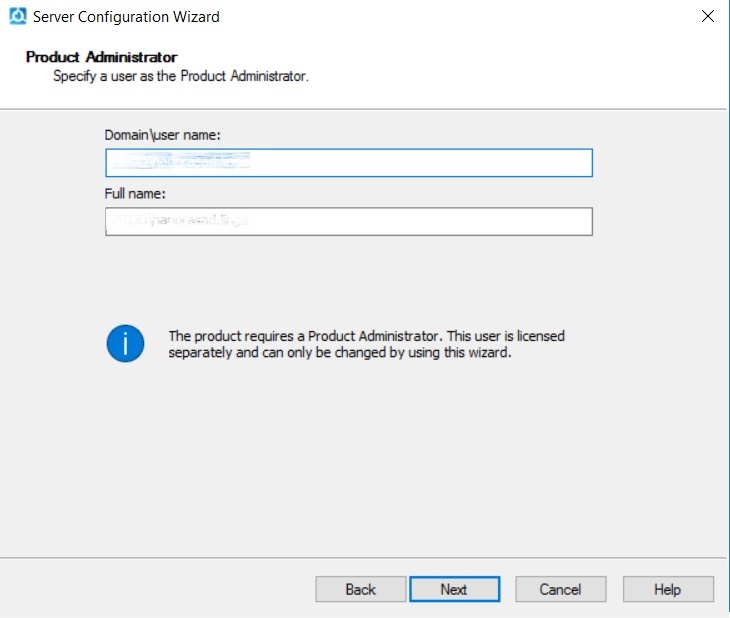730x618 pixels.
Task: Focus the Domain\user name input field
Action: click(x=348, y=163)
